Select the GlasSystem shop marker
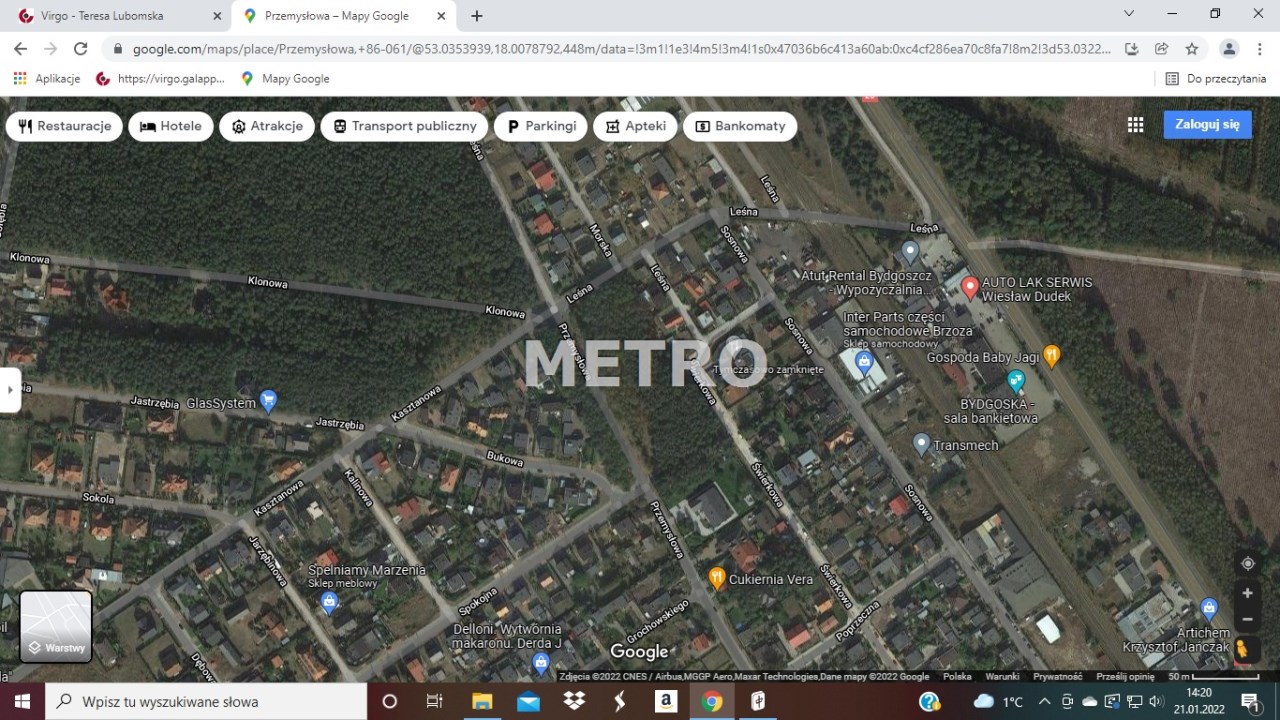Viewport: 1280px width, 720px height. (268, 402)
